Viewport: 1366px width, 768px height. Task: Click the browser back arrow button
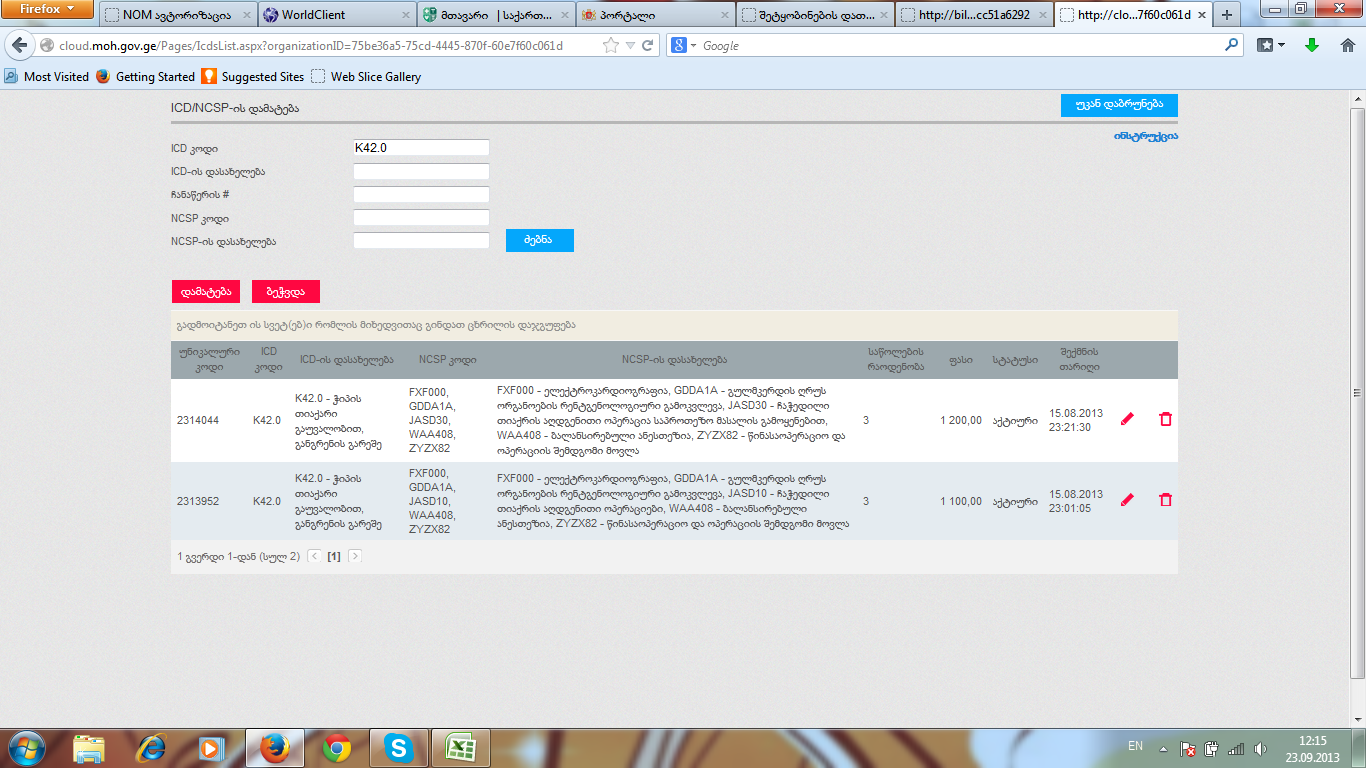[19, 46]
